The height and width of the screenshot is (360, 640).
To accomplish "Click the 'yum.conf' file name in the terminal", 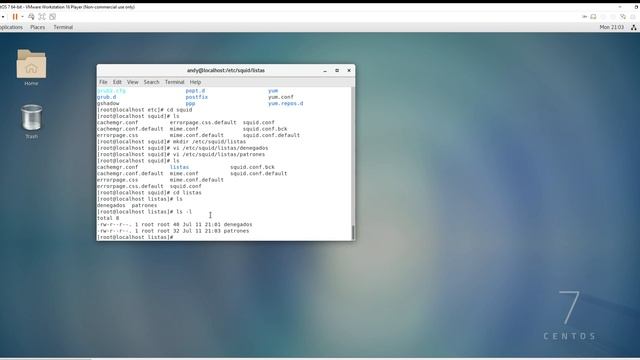I will click(281, 97).
